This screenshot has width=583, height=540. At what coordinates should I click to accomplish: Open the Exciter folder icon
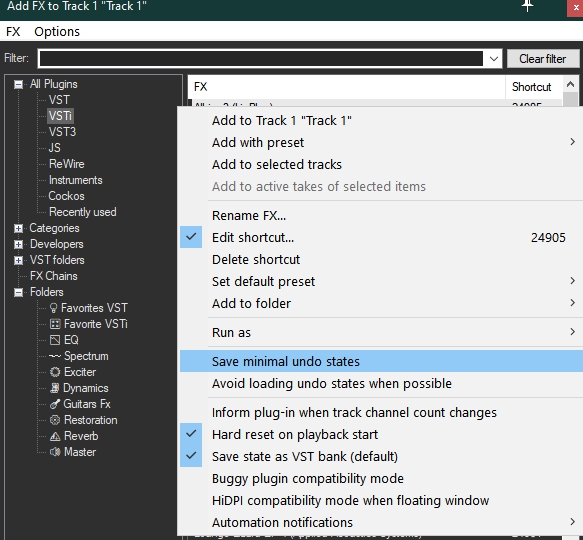[55, 372]
